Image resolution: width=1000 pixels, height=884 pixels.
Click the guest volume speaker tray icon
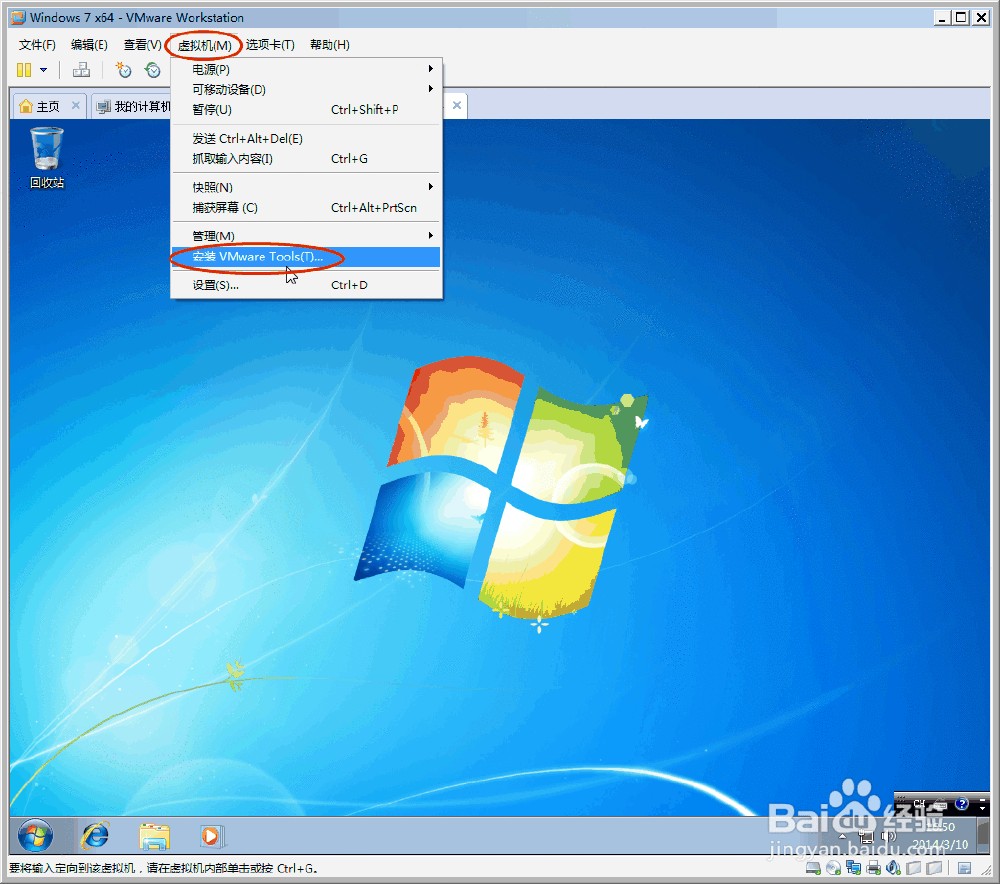click(889, 836)
